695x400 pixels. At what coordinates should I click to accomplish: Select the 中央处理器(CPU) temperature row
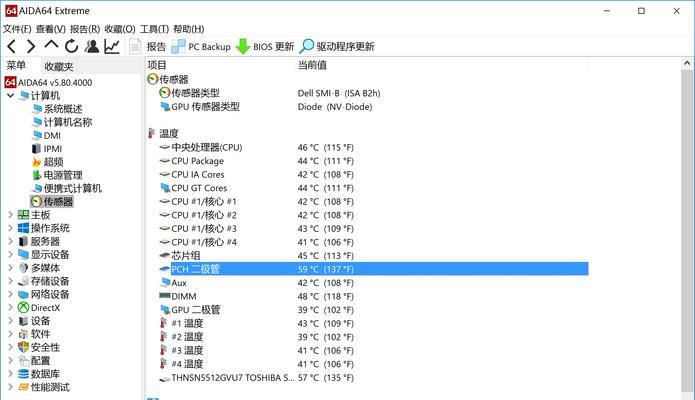(374, 147)
